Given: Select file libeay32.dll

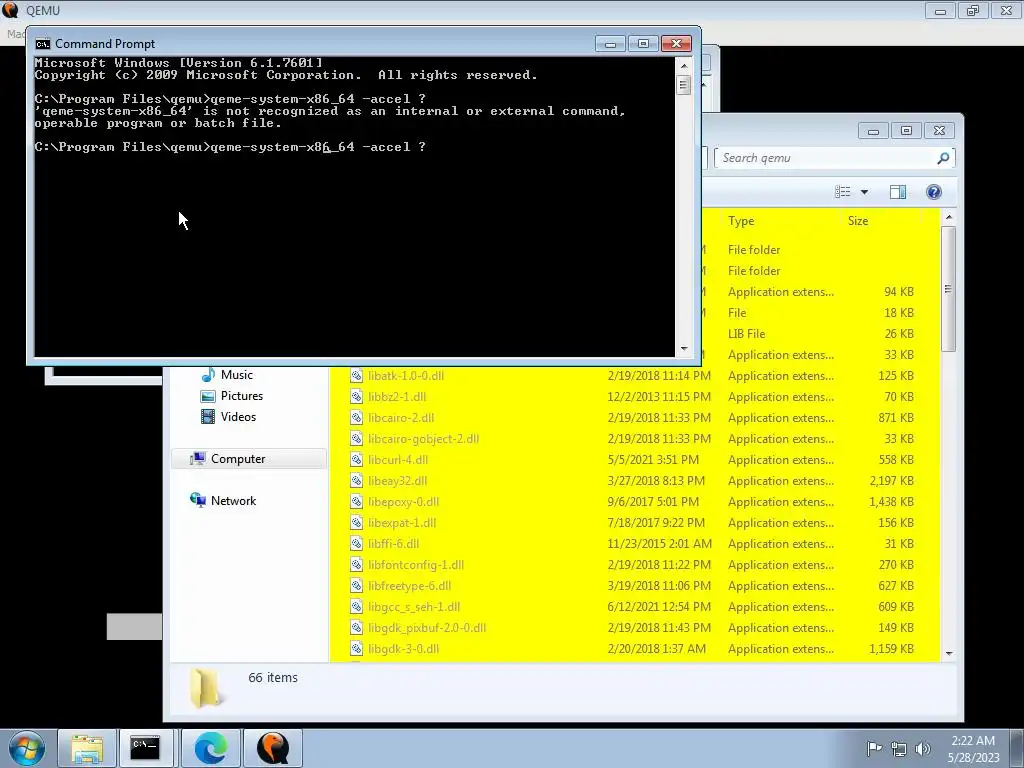Looking at the screenshot, I should (397, 481).
